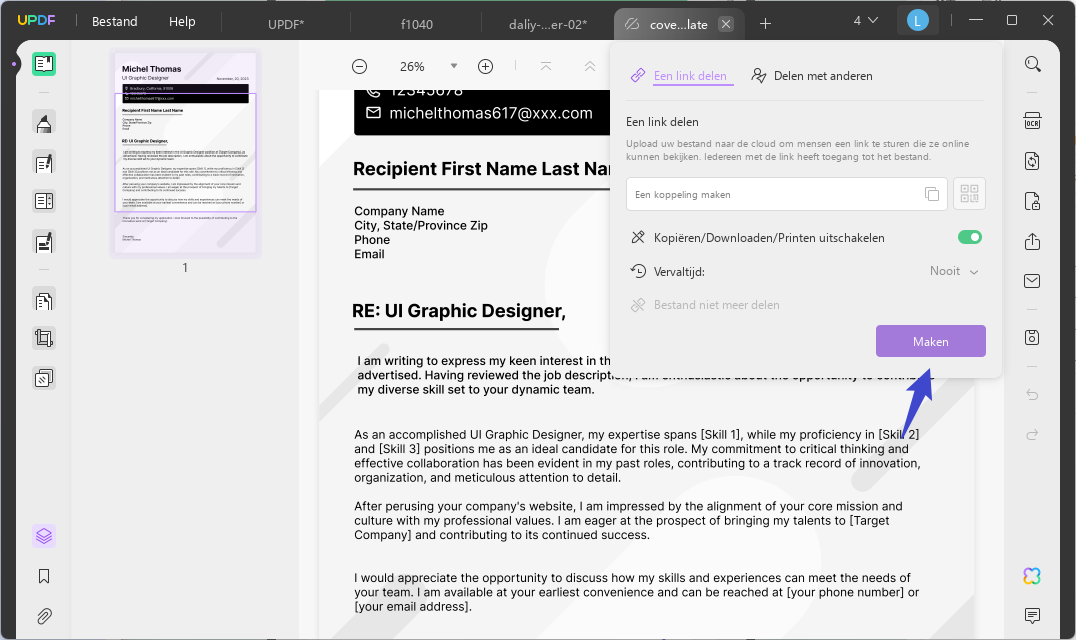
Task: Expand the Vervaltijd Nooit dropdown
Action: point(954,272)
